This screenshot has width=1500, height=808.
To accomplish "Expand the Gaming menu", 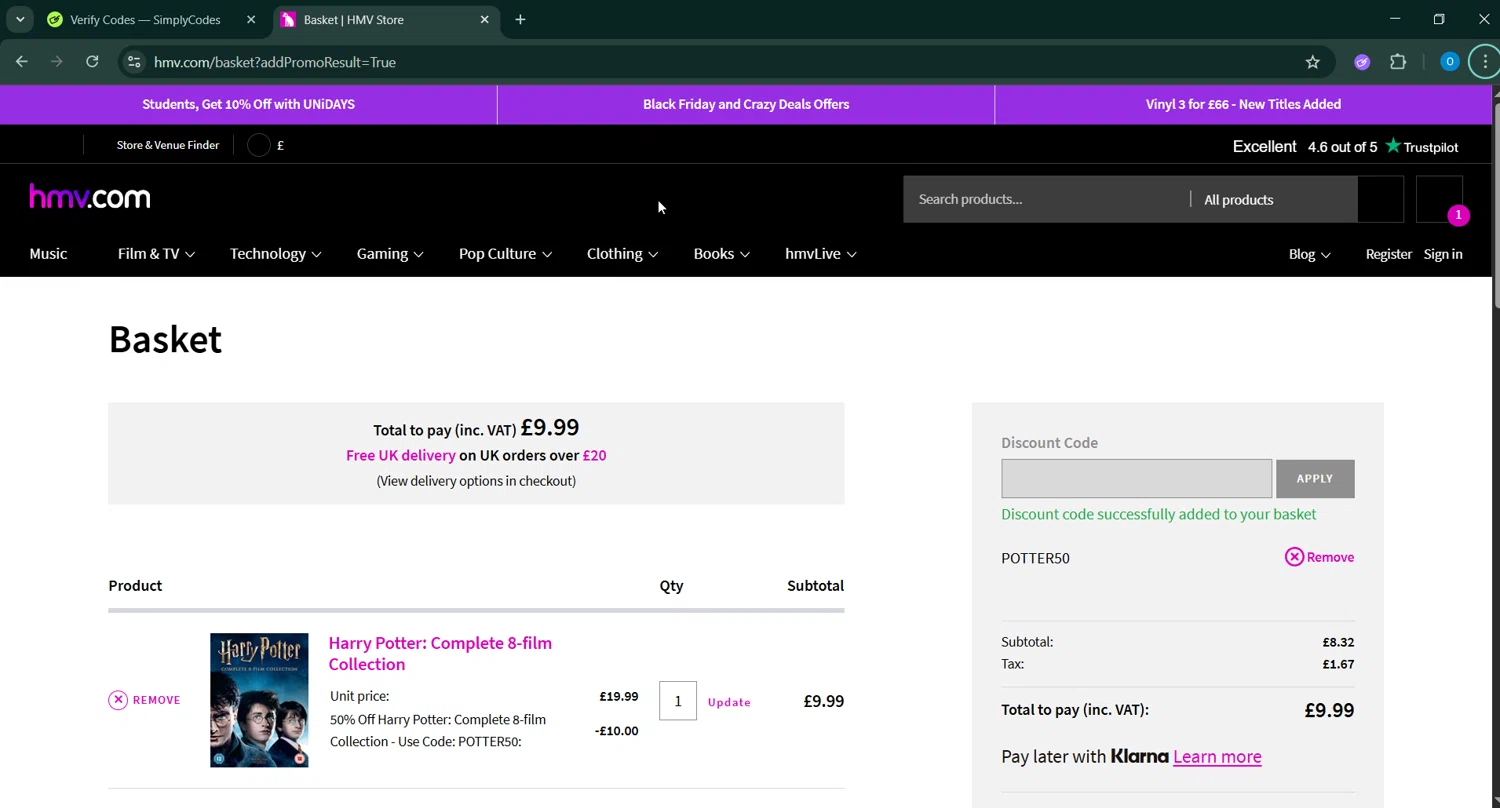I will (390, 254).
